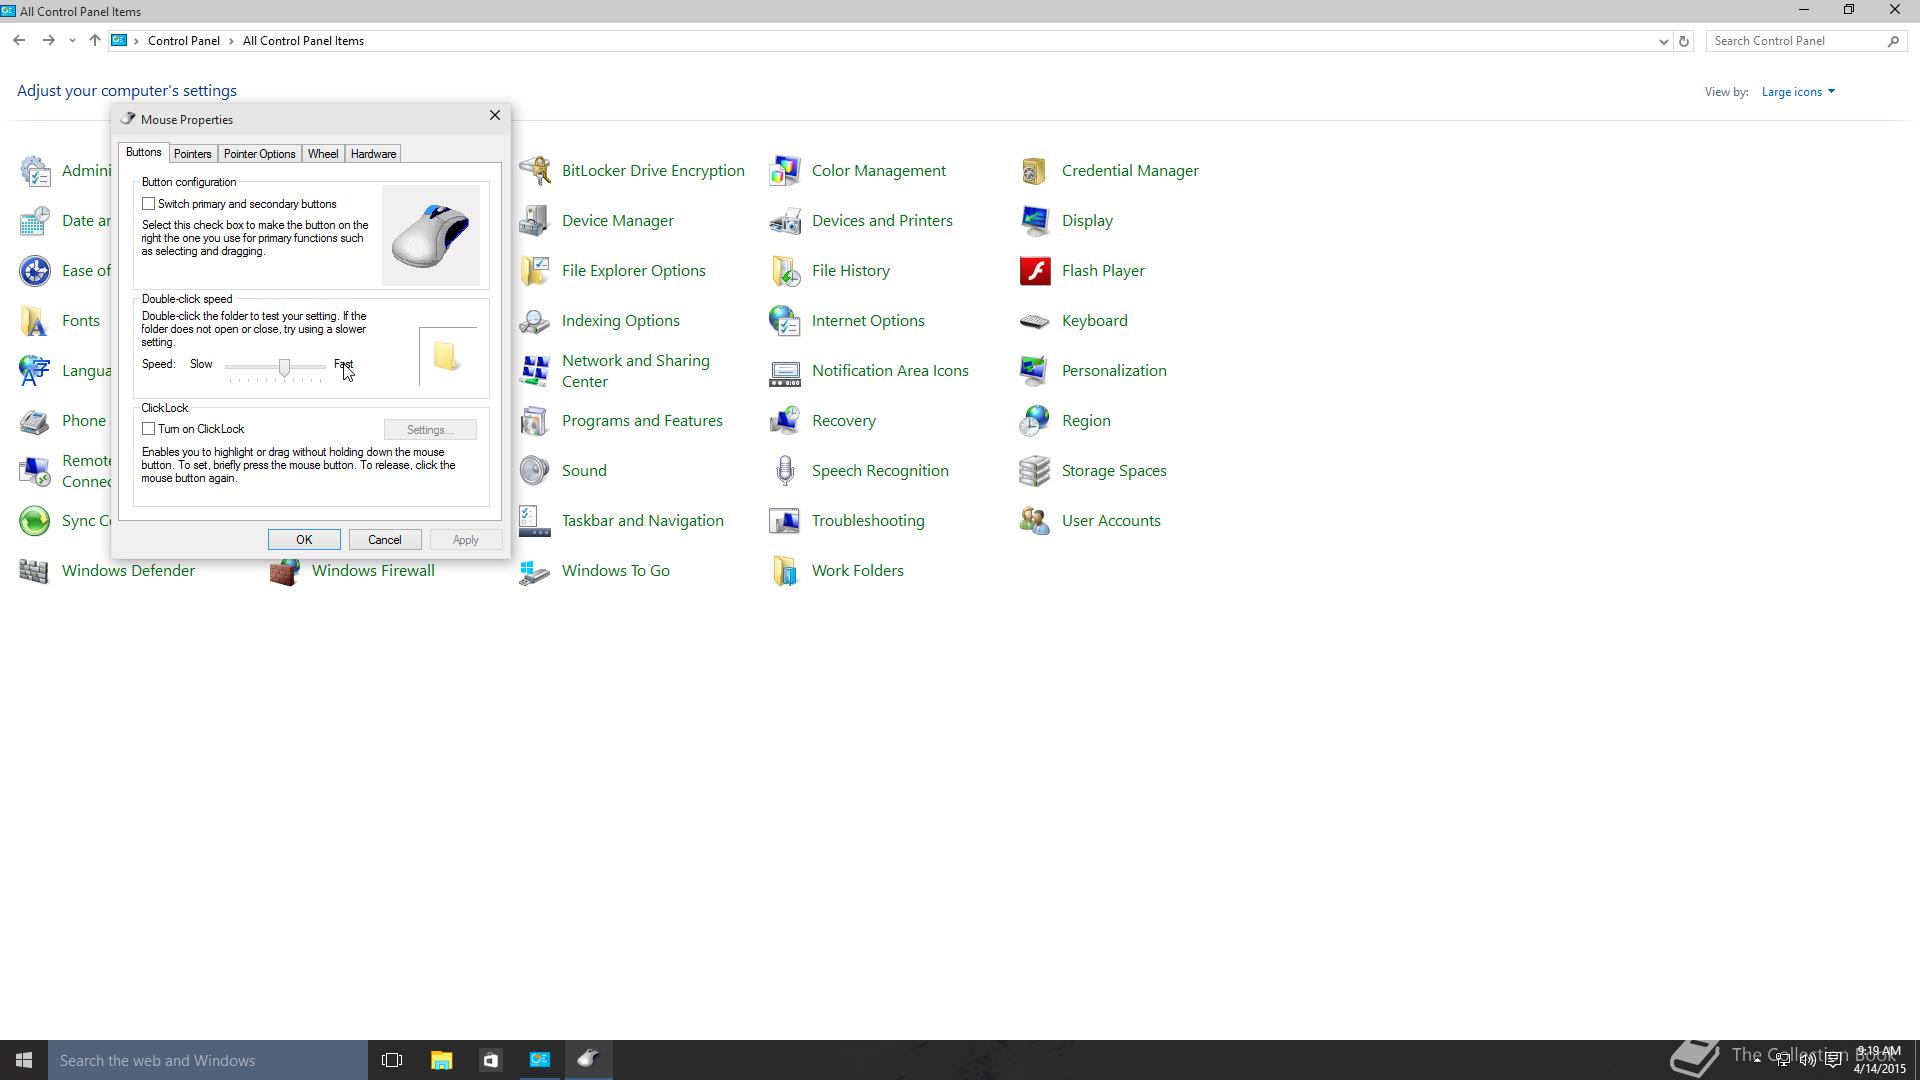Open Programs and Features icon

coord(535,421)
